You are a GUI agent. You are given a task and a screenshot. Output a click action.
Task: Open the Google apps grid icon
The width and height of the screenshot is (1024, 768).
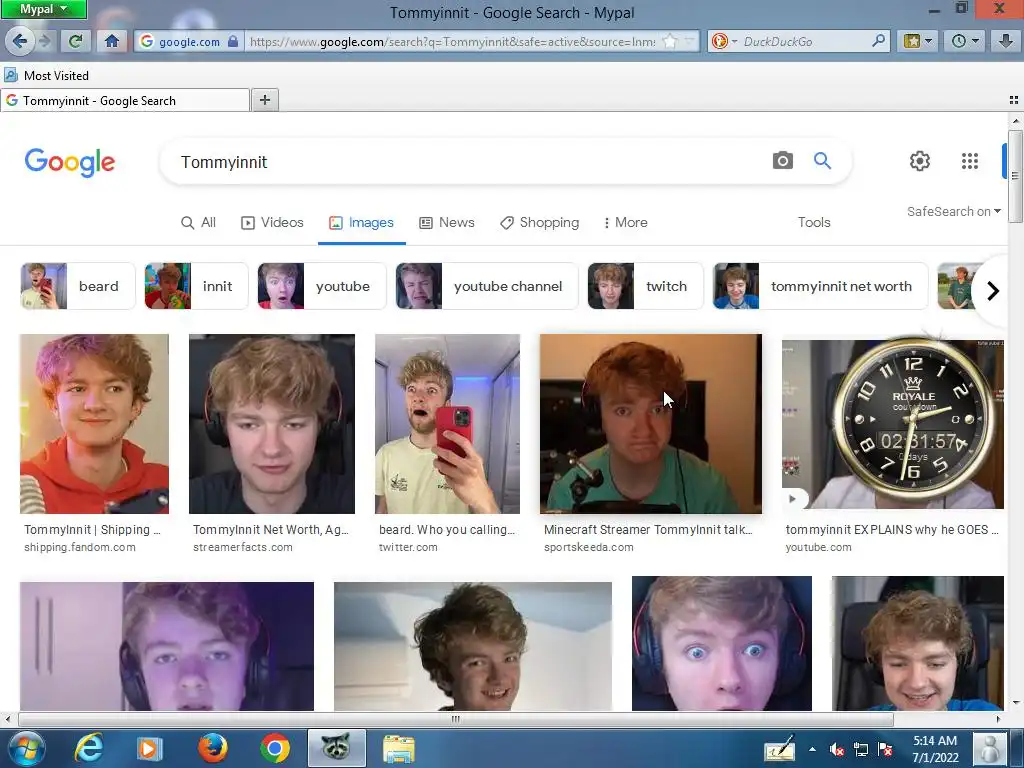pos(970,161)
